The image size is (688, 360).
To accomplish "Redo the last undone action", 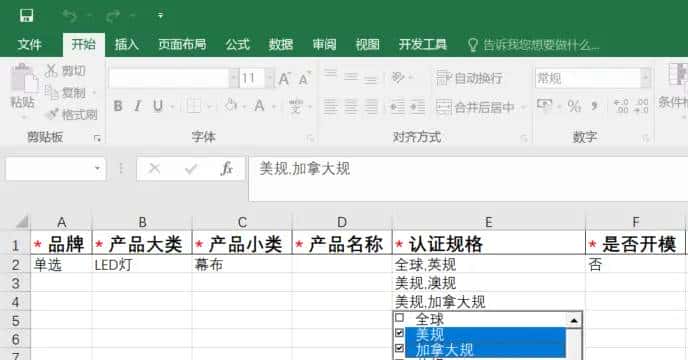I will point(113,16).
